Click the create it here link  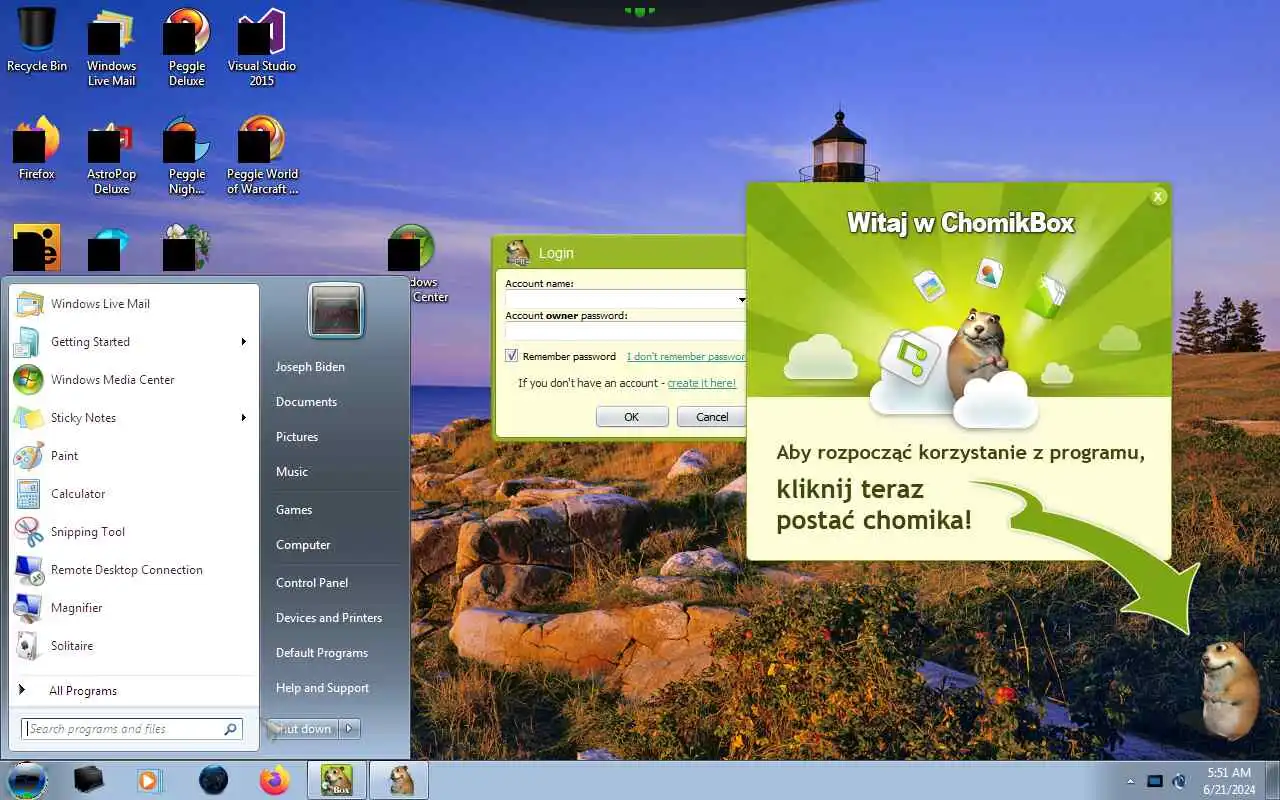[x=702, y=383]
